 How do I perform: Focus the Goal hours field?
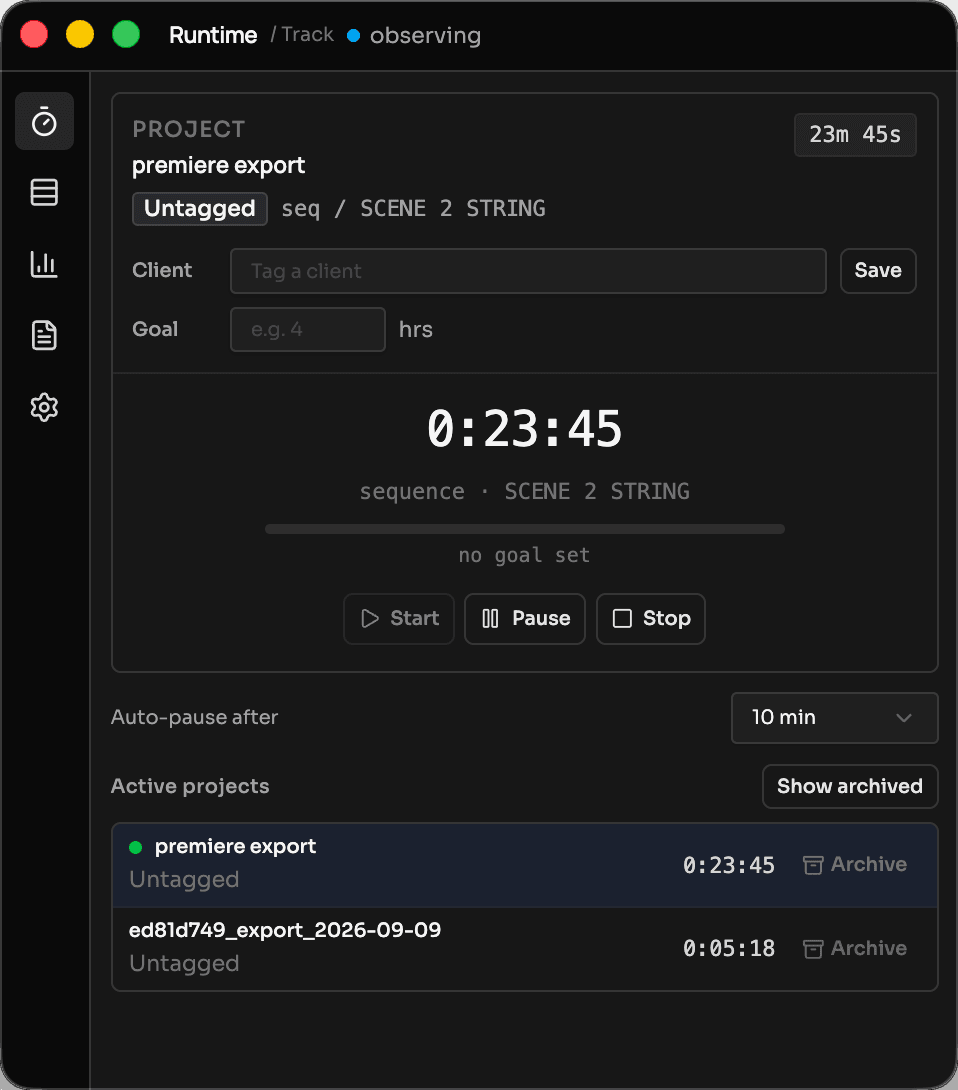pyautogui.click(x=308, y=330)
